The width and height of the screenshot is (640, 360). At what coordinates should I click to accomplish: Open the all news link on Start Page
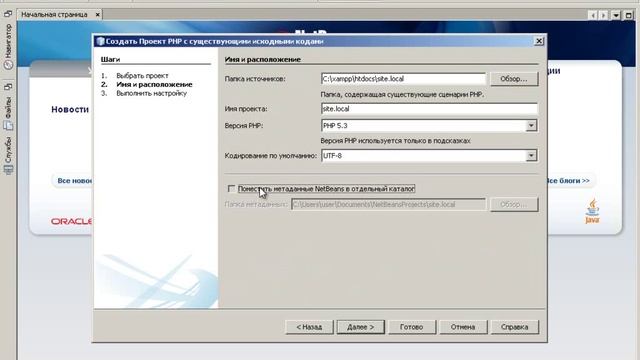coord(74,181)
